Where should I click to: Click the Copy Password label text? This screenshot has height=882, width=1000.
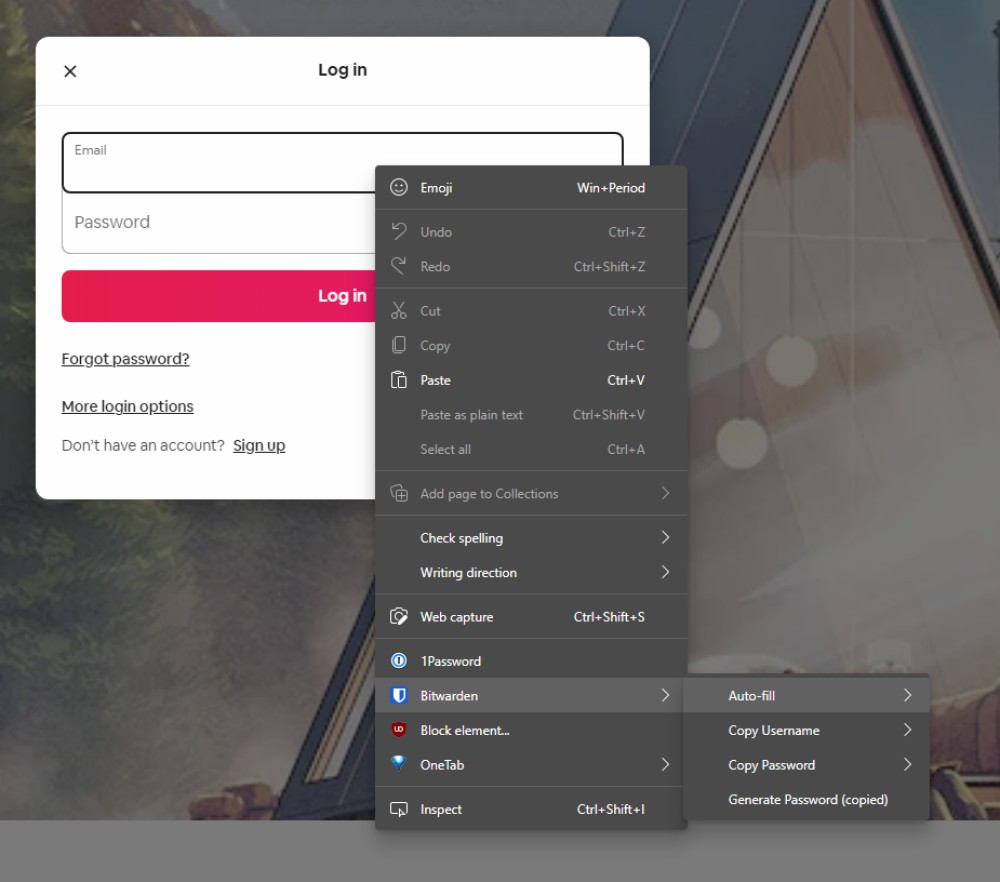[x=772, y=765]
